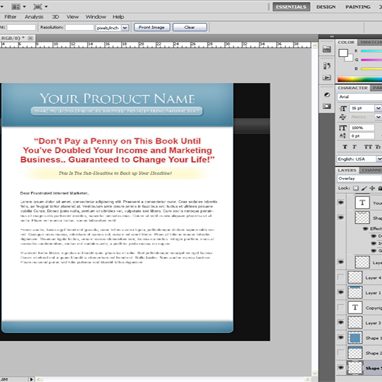This screenshot has width=382, height=382.
Task: Toggle Lock transparent pixels in Layers panel
Action: pyautogui.click(x=356, y=188)
